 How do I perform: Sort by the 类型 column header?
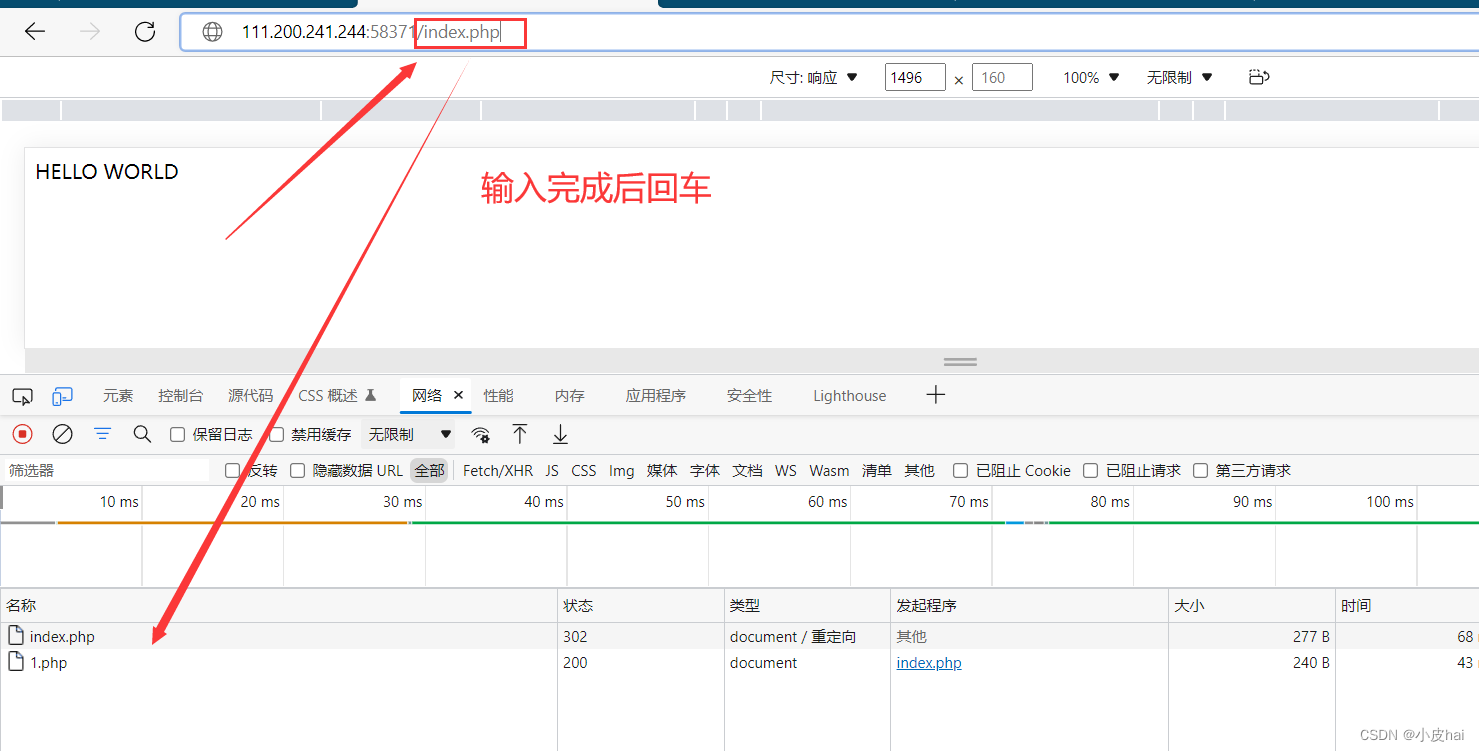click(807, 605)
